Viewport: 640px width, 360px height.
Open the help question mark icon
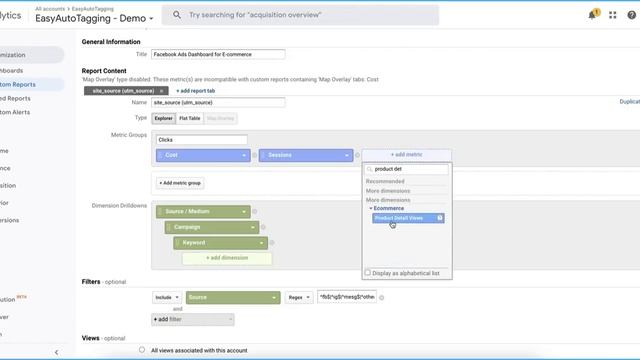point(631,16)
